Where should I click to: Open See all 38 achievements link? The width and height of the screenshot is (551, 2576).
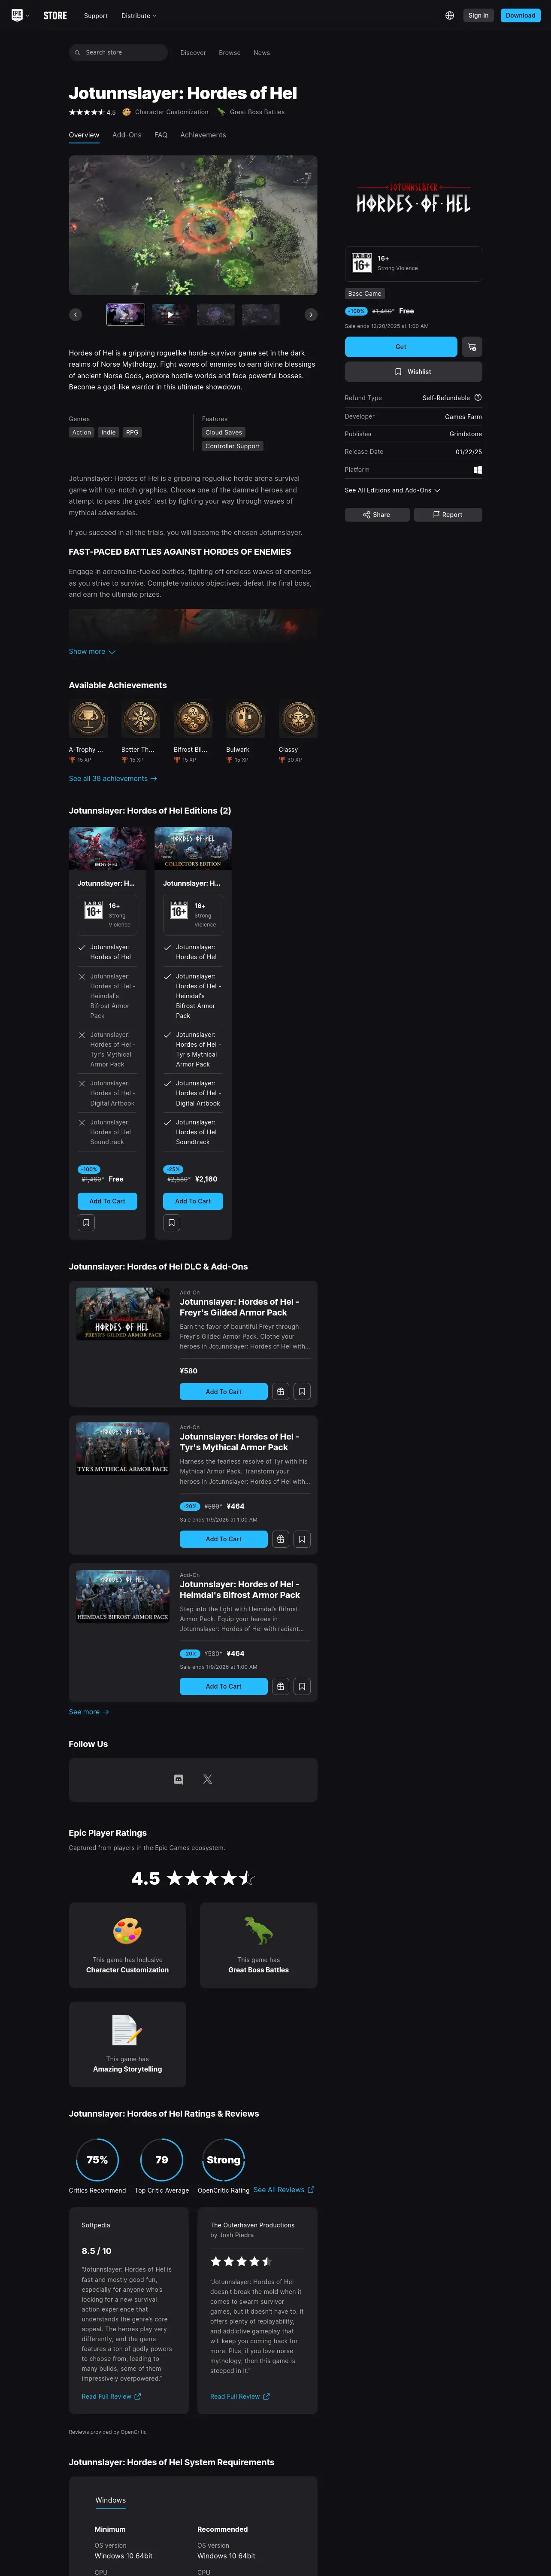click(x=113, y=778)
